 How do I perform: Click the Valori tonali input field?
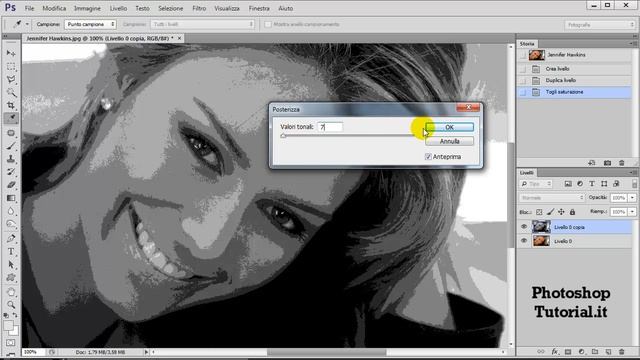click(330, 127)
